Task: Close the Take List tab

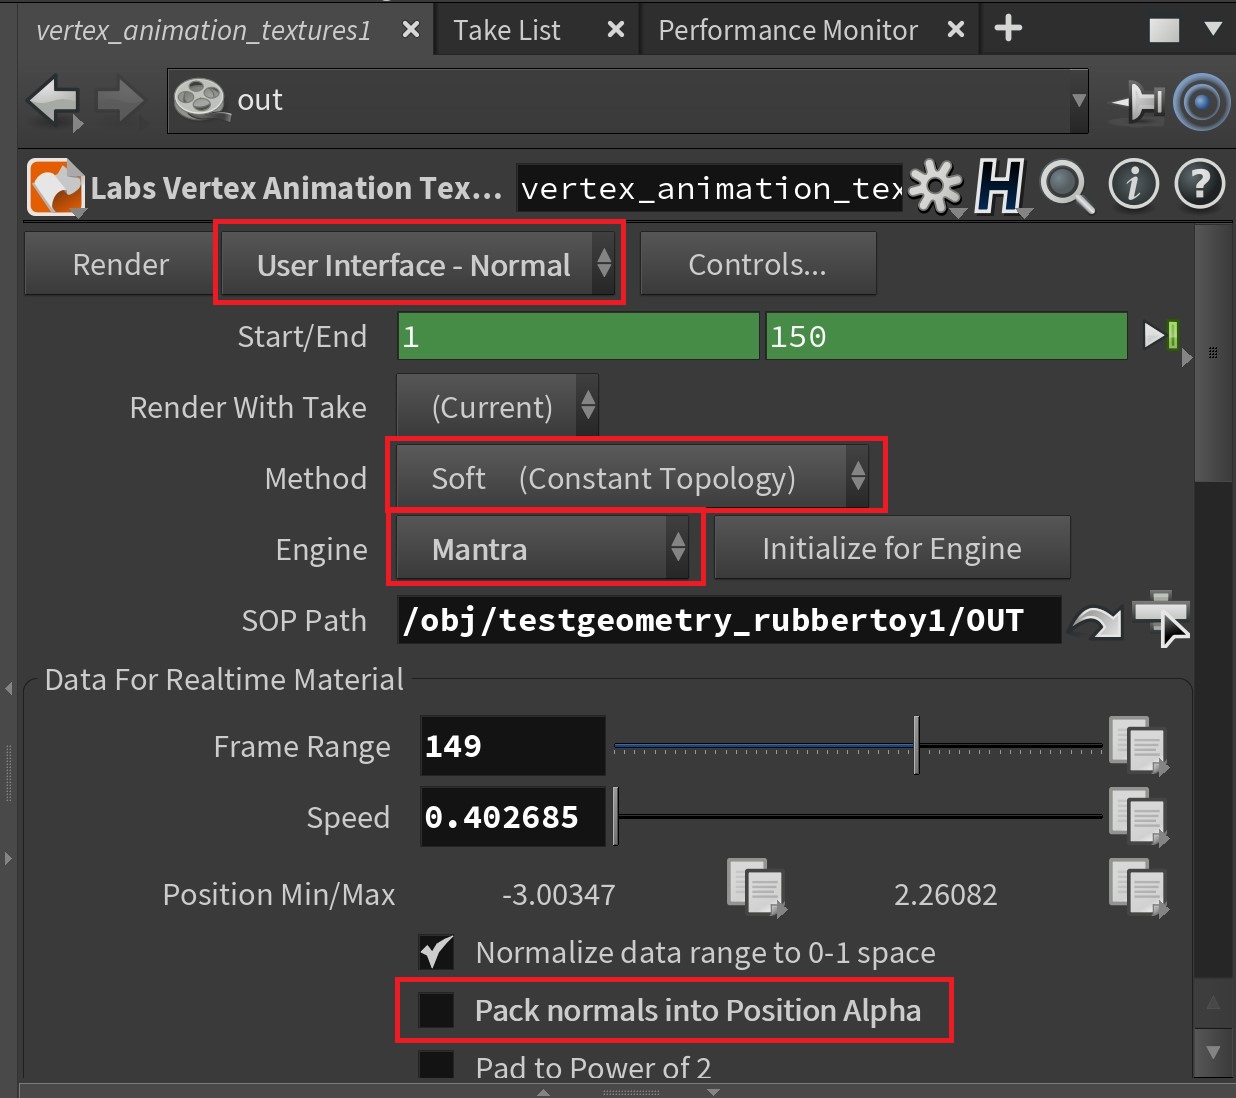Action: pos(616,30)
